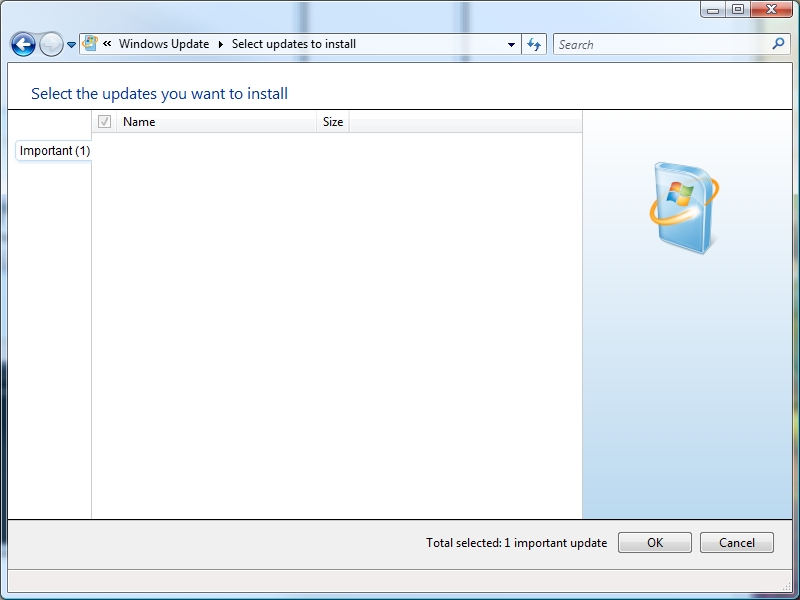
Task: Expand the double-chevron breadcrumb overflow
Action: pos(107,44)
